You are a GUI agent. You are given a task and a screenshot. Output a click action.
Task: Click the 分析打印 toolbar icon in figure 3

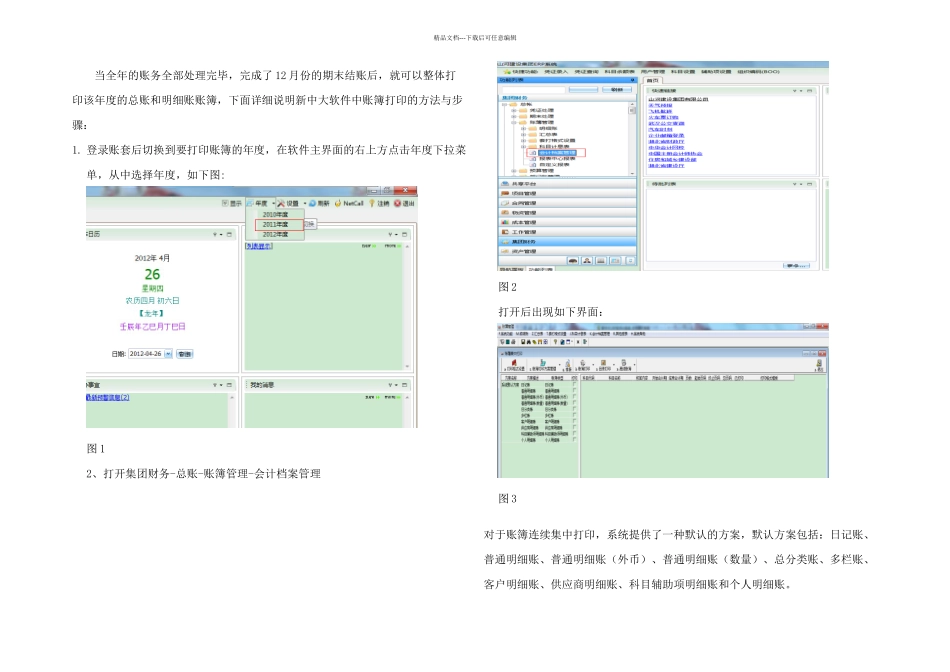[x=603, y=362]
